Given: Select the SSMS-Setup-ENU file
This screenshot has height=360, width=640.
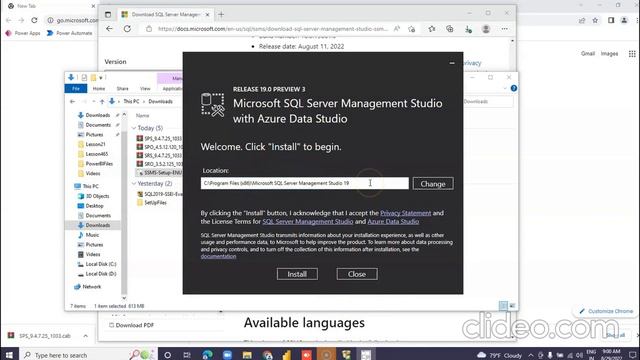Looking at the screenshot, I should 160,173.
